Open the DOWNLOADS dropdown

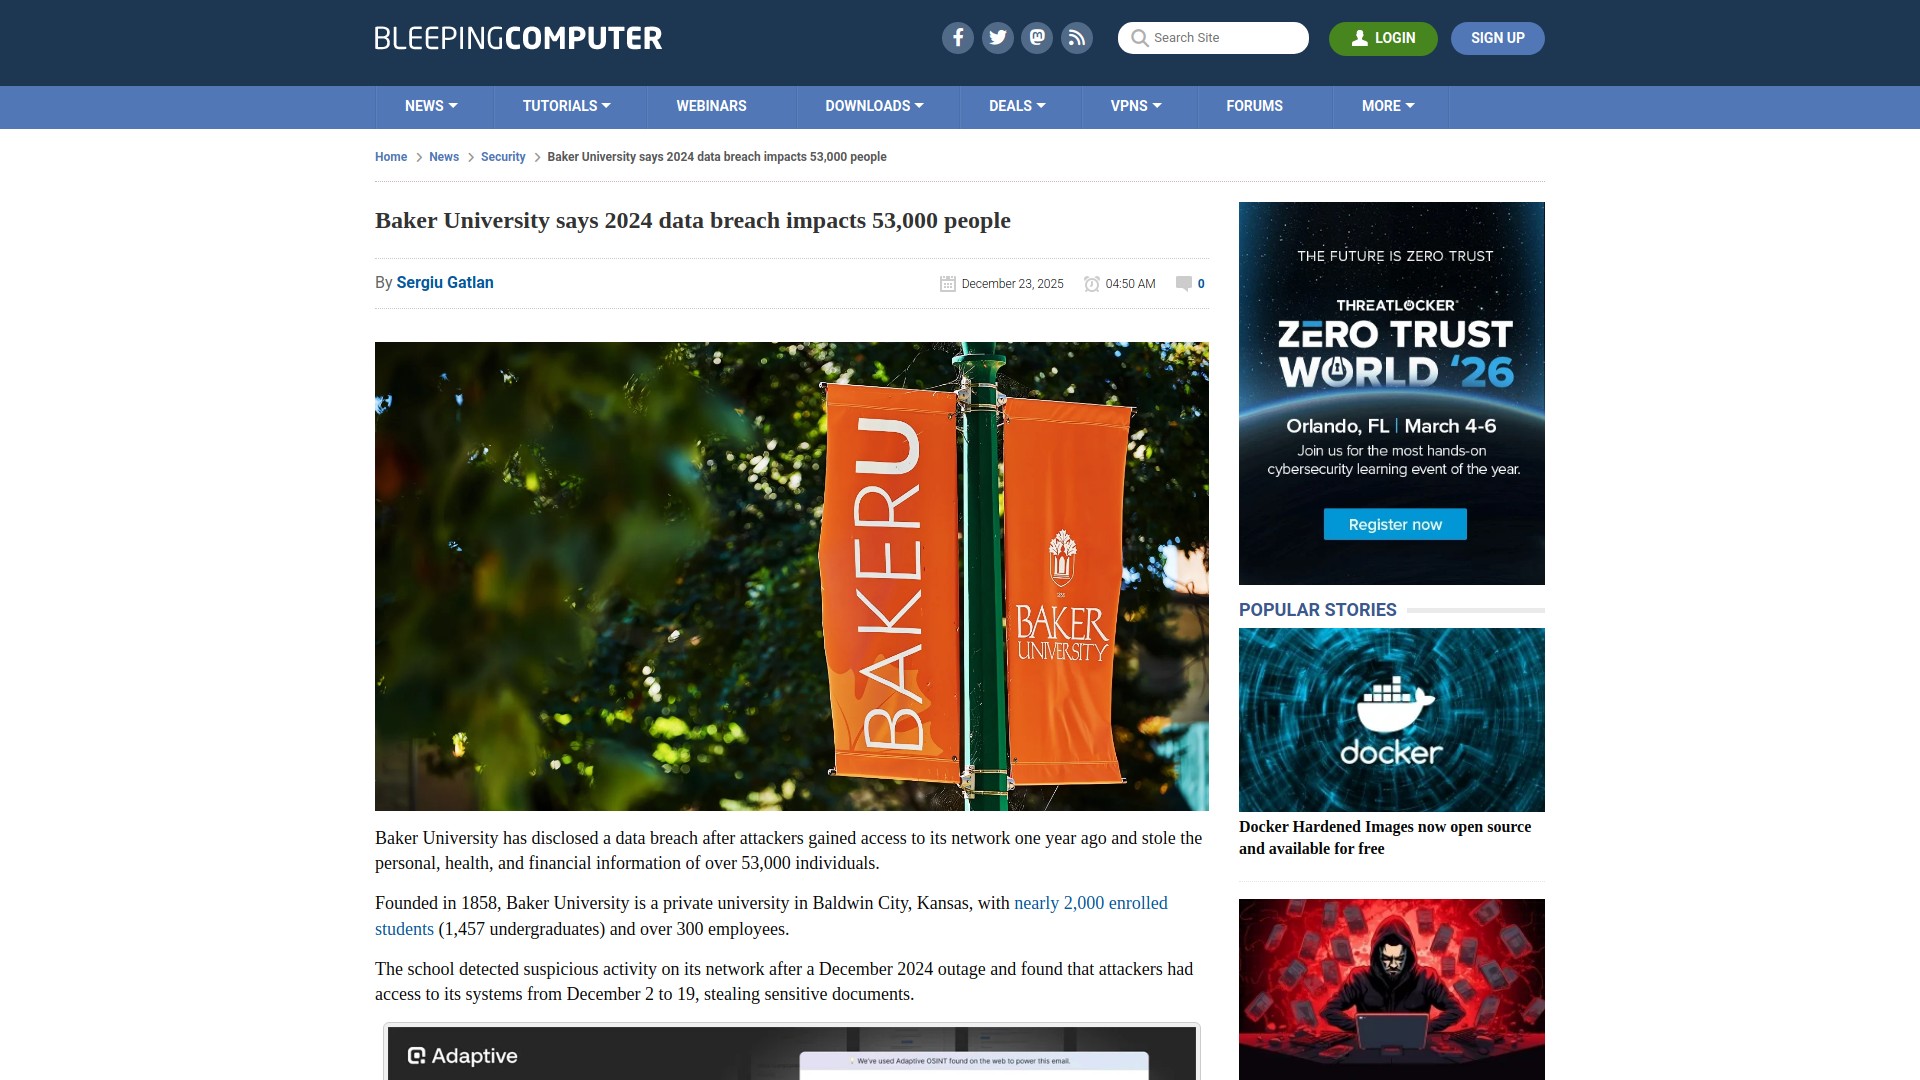[874, 106]
